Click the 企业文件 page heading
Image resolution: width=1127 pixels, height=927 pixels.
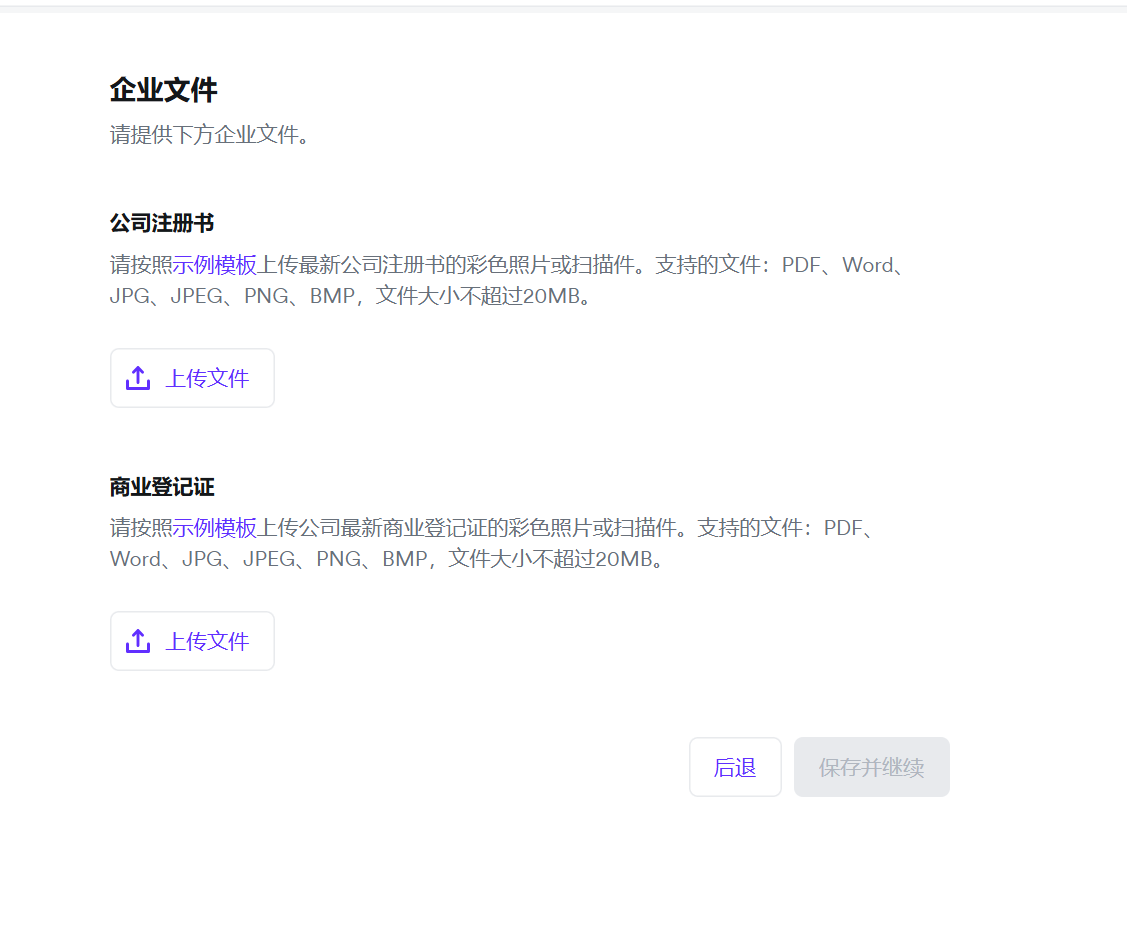tap(163, 90)
